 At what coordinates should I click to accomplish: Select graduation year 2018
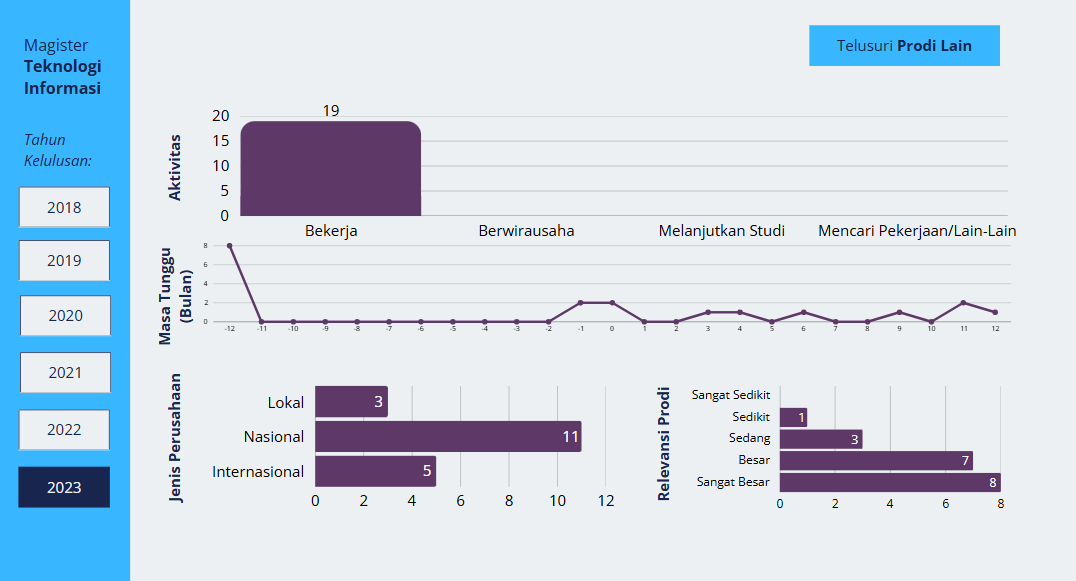[x=64, y=208]
